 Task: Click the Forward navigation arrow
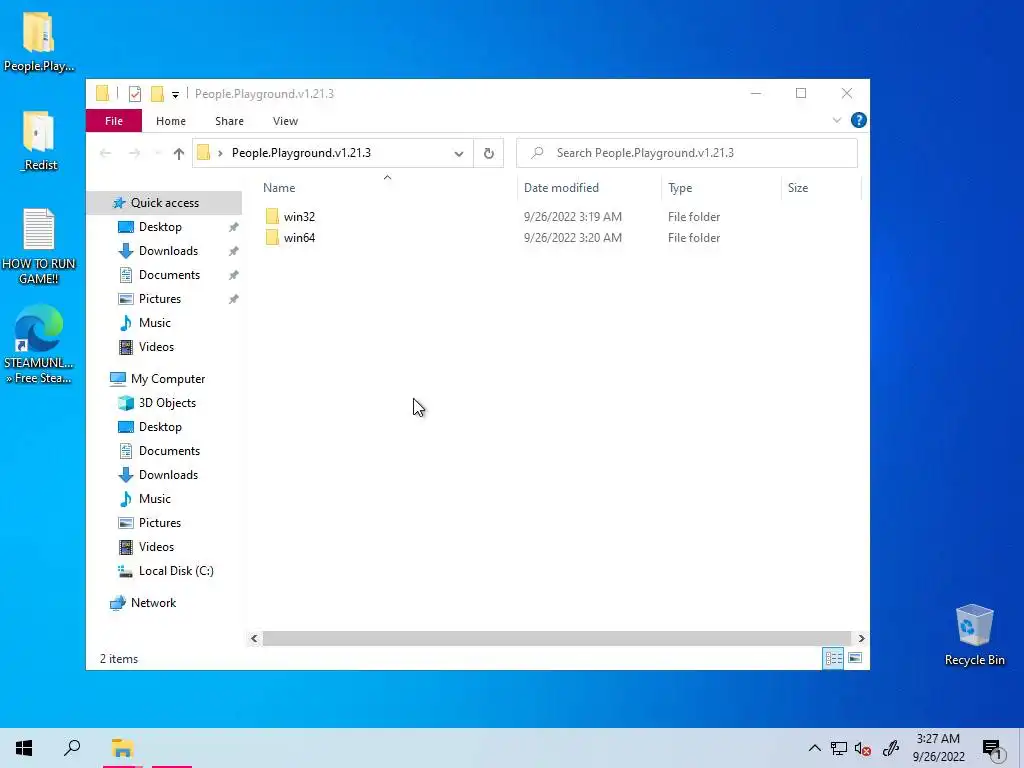click(x=134, y=153)
